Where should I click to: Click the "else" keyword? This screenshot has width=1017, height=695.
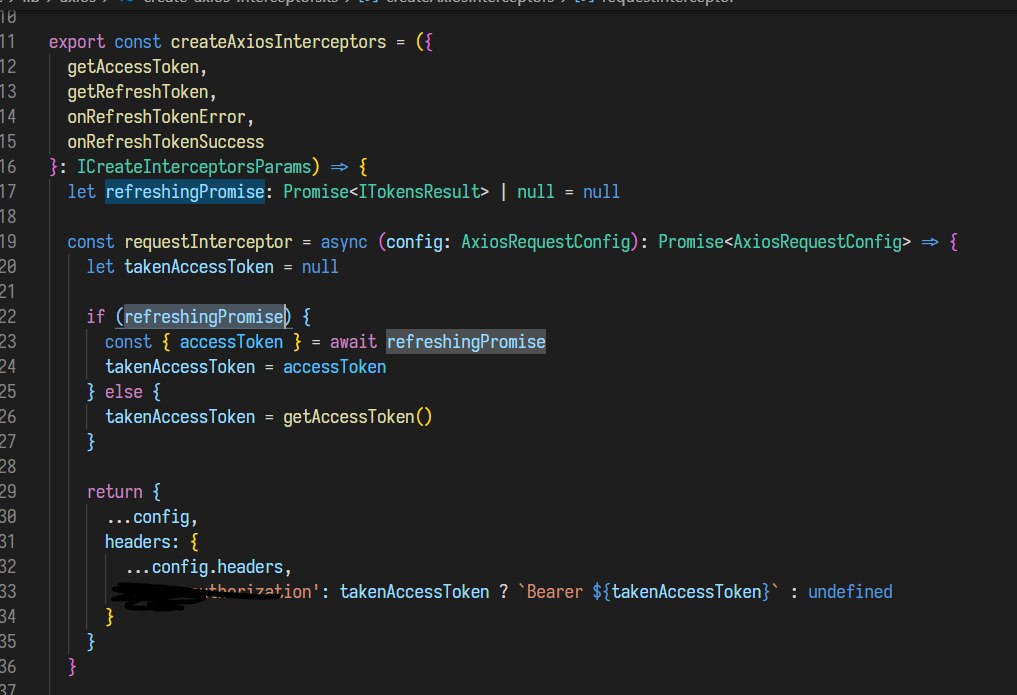(124, 392)
